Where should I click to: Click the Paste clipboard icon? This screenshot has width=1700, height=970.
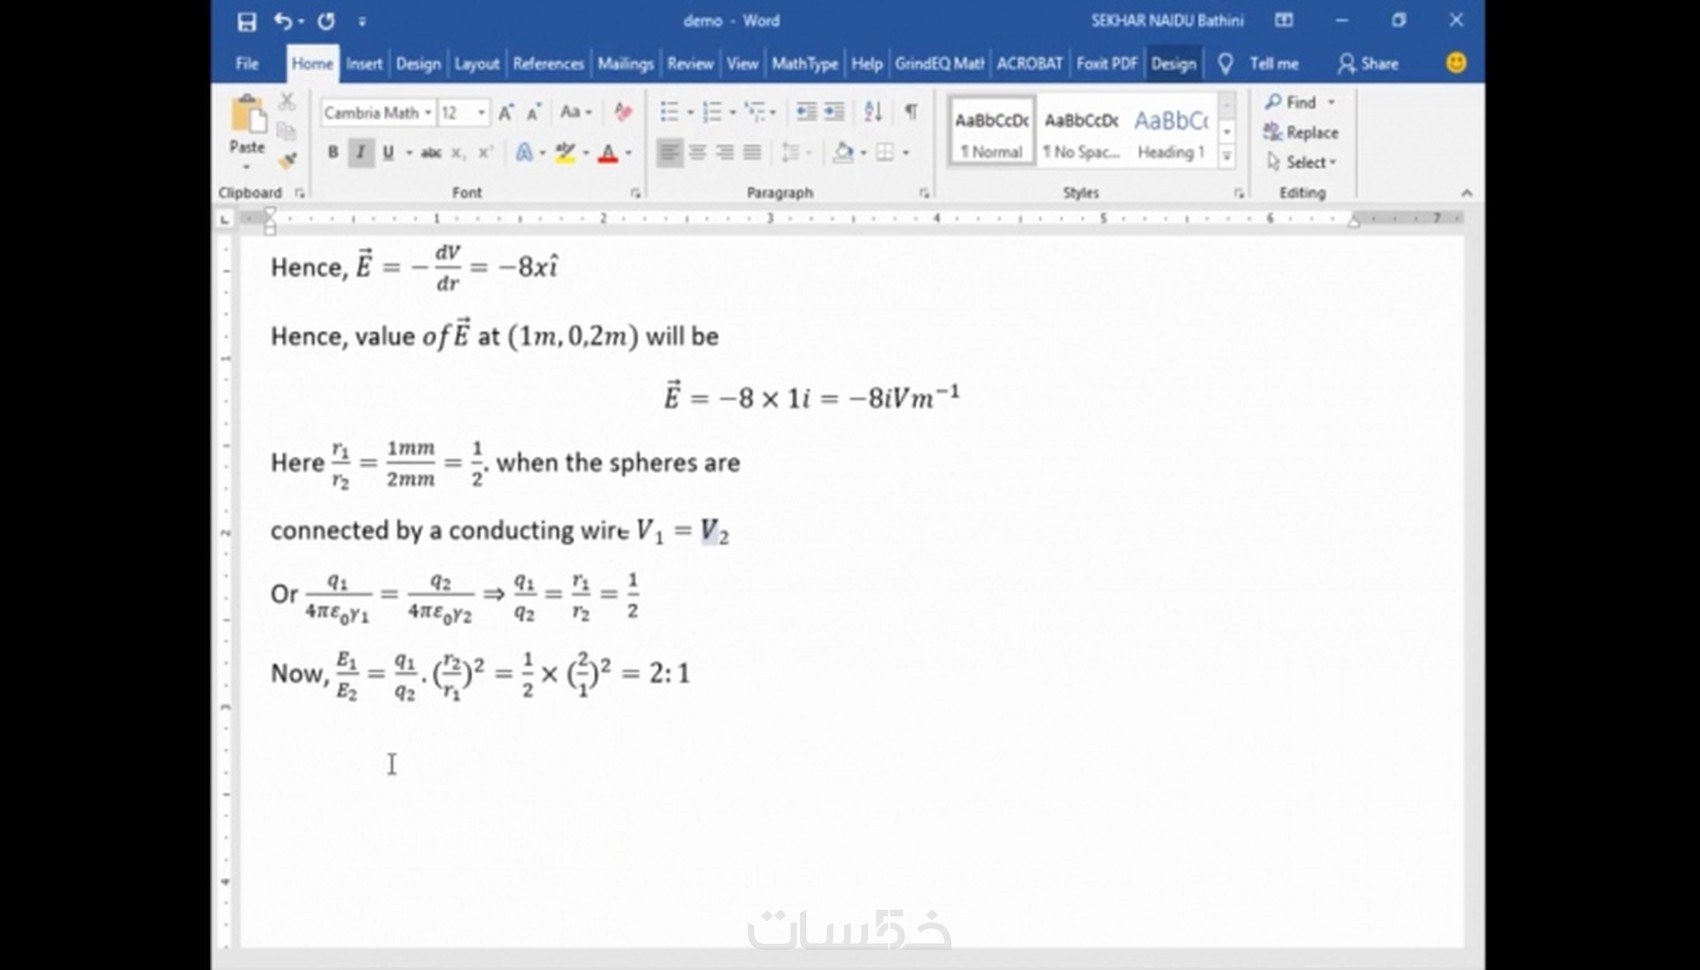[247, 116]
